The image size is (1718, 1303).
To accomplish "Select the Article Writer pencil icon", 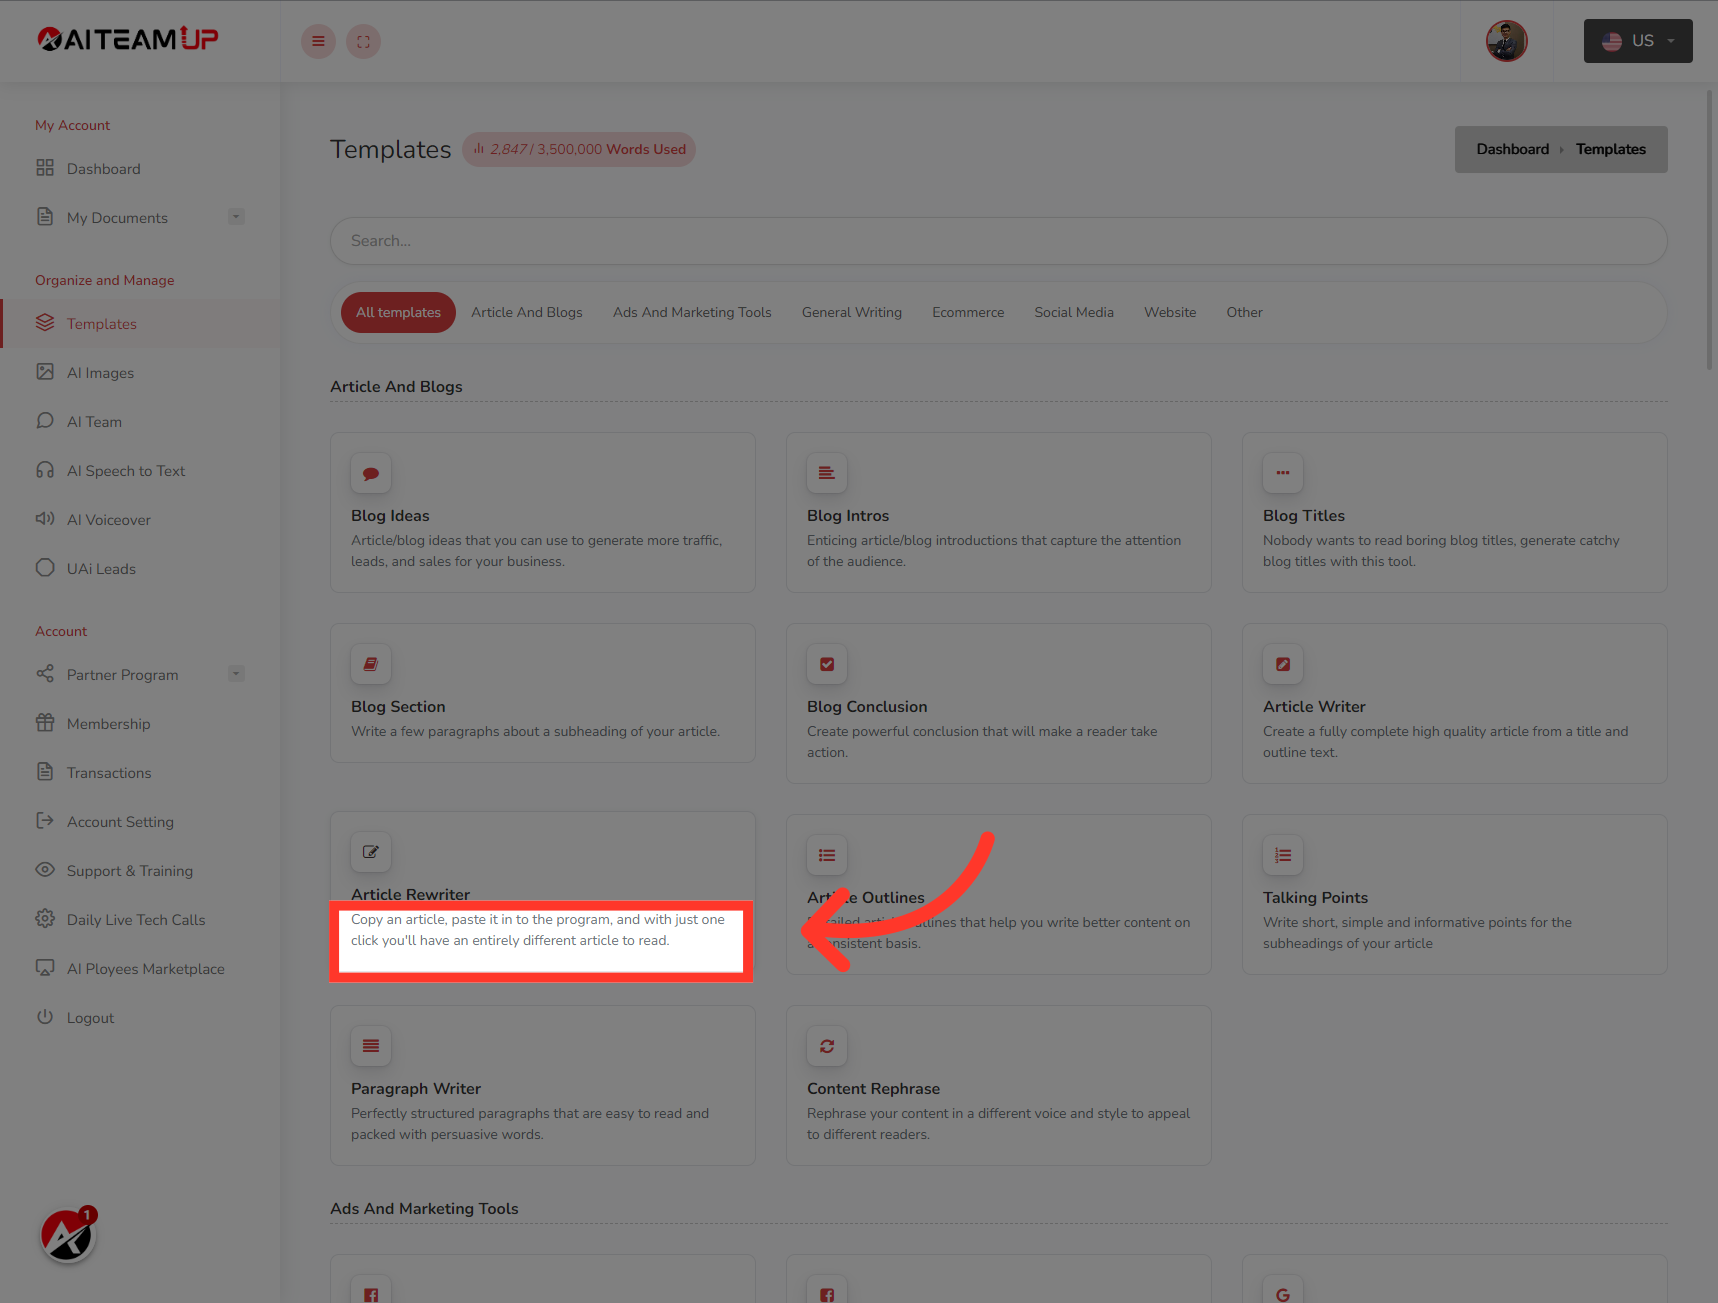I will tap(1282, 663).
